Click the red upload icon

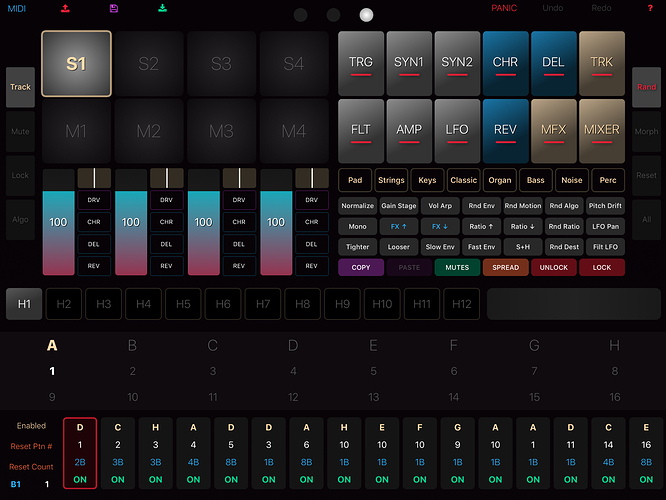tap(65, 8)
